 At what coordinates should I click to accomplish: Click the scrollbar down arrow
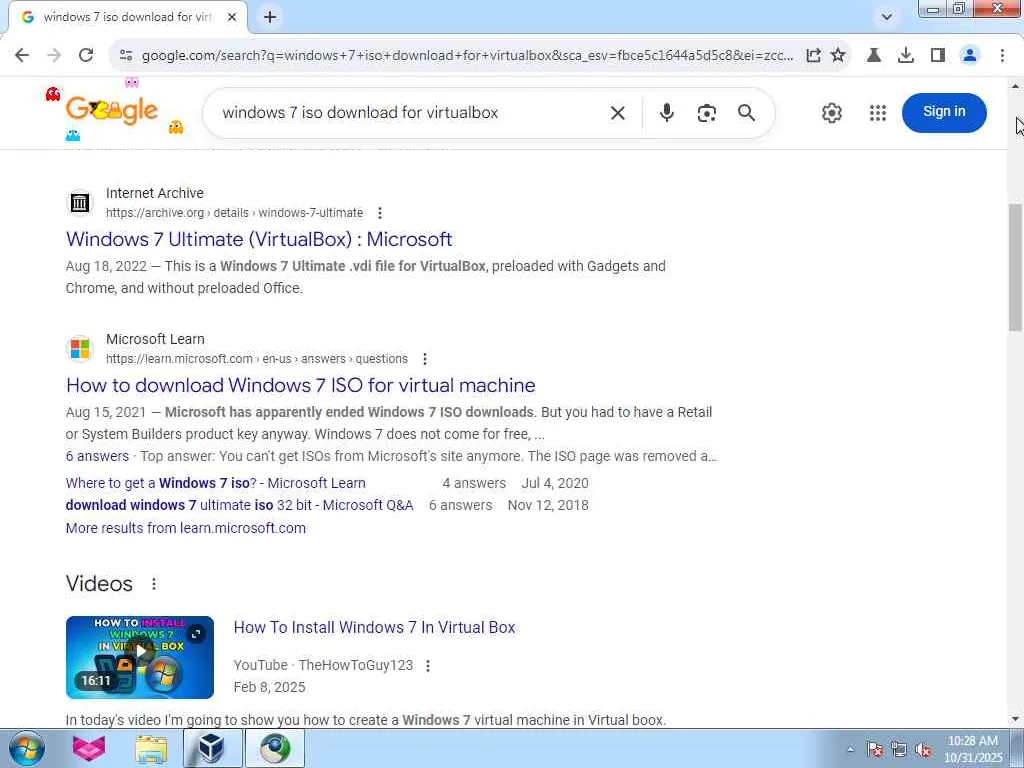pos(1016,720)
